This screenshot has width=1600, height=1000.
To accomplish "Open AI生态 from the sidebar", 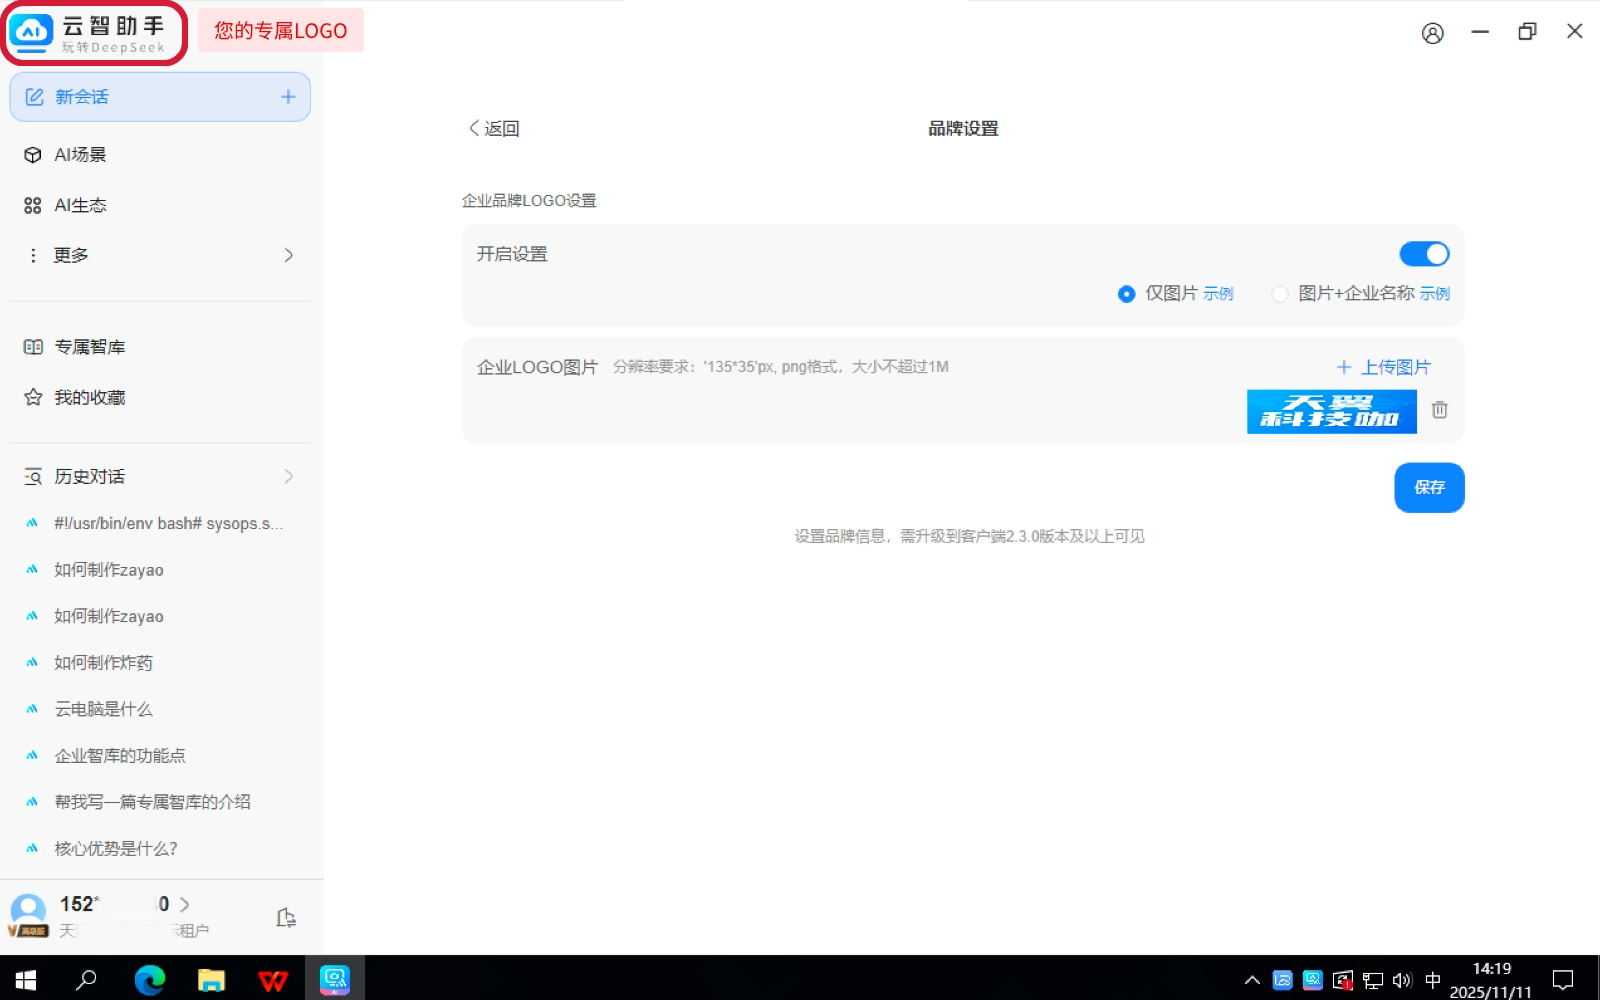I will pos(80,205).
